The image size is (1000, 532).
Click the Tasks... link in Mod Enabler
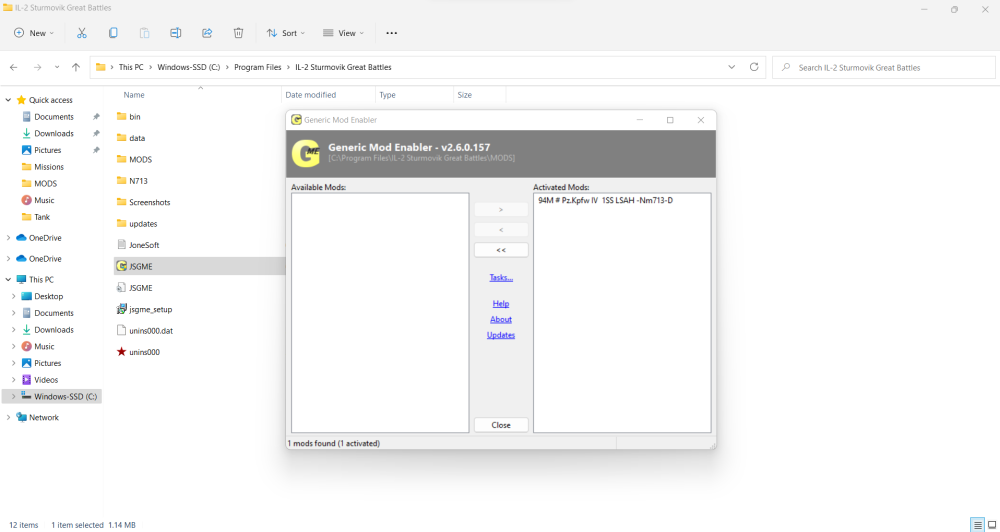(501, 278)
